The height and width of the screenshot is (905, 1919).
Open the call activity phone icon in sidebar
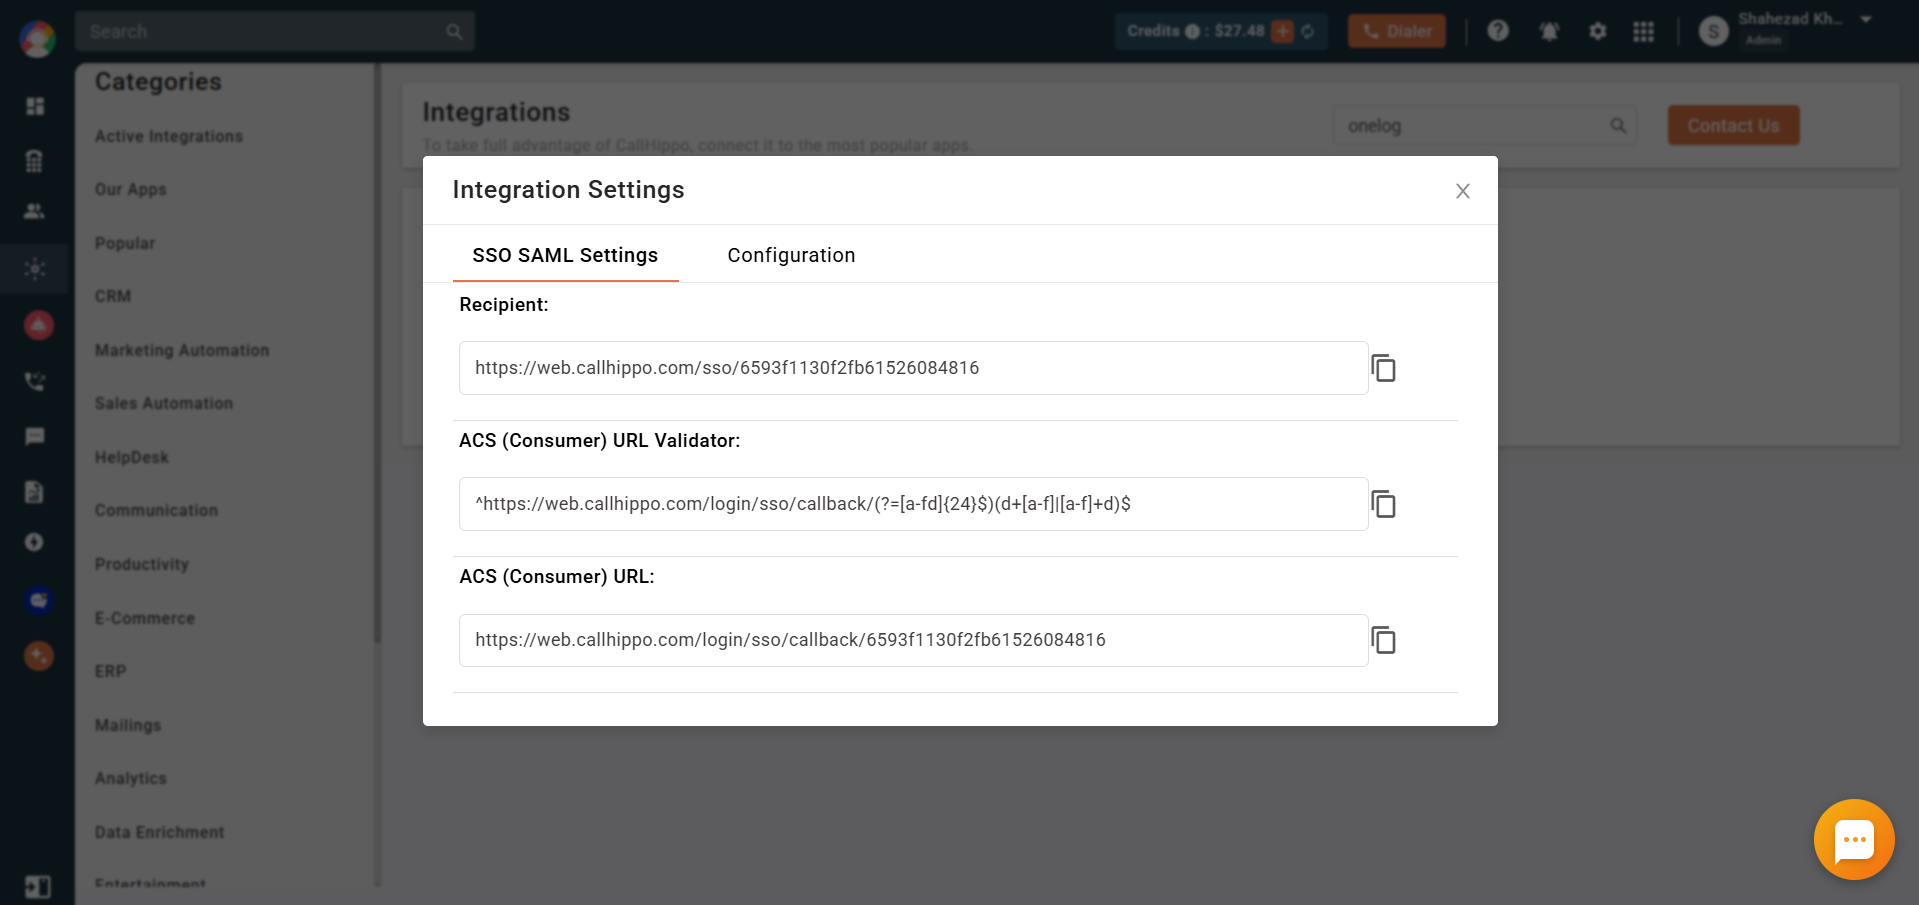(x=35, y=381)
